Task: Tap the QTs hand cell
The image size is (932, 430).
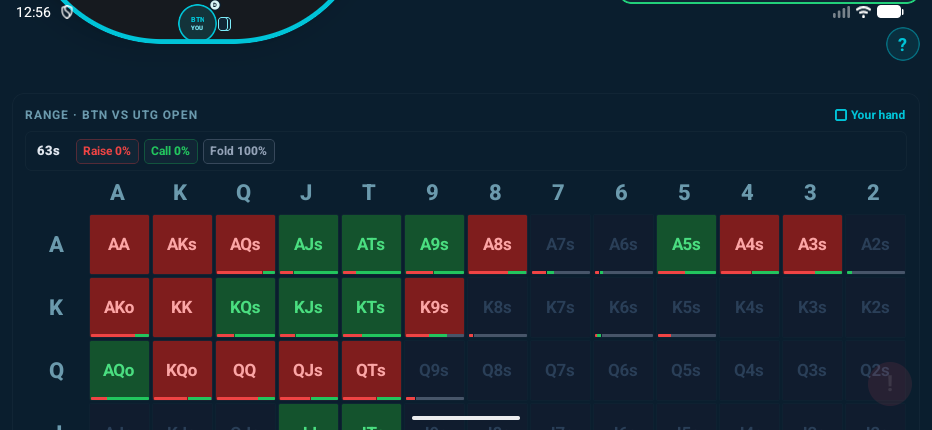Action: coord(371,370)
